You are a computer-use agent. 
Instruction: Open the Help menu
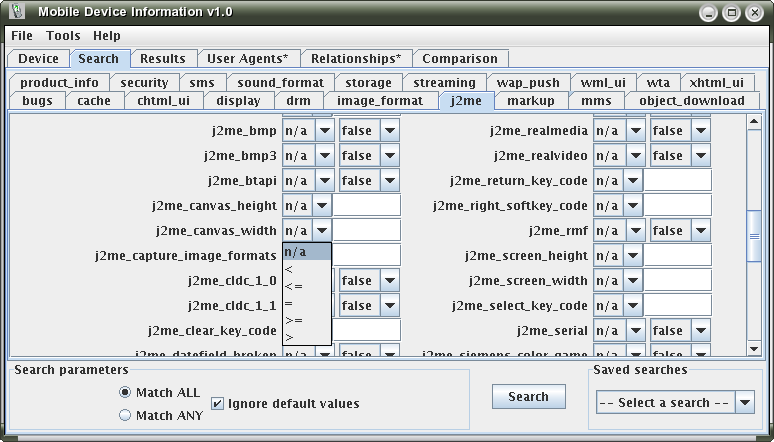pyautogui.click(x=106, y=35)
